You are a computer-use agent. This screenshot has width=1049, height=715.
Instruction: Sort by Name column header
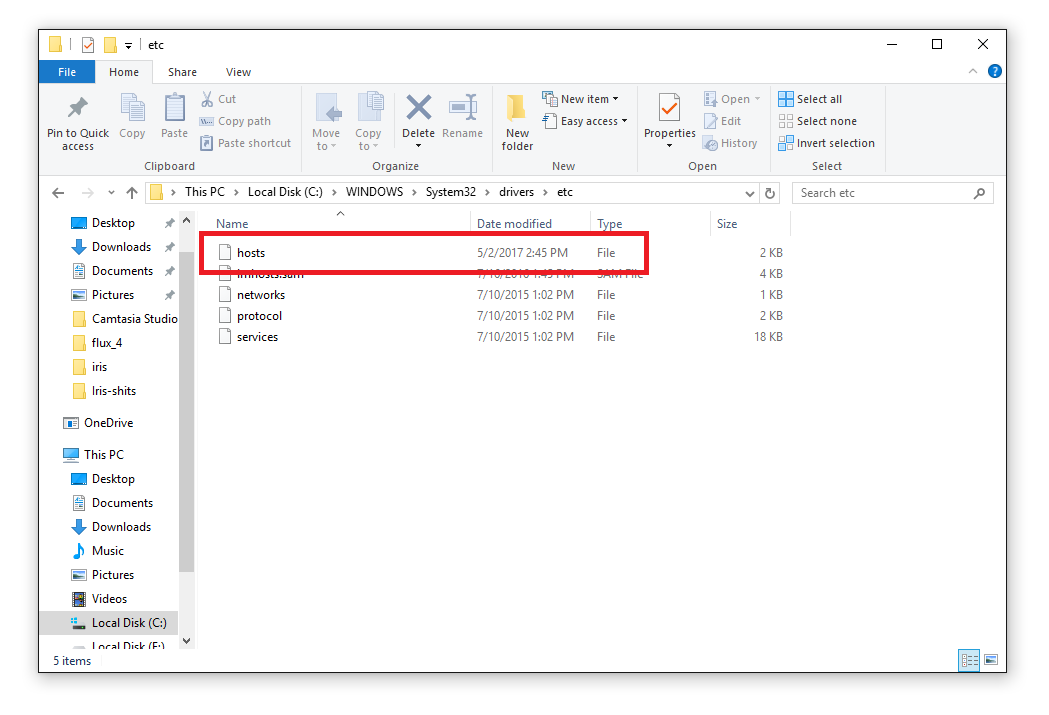[232, 224]
